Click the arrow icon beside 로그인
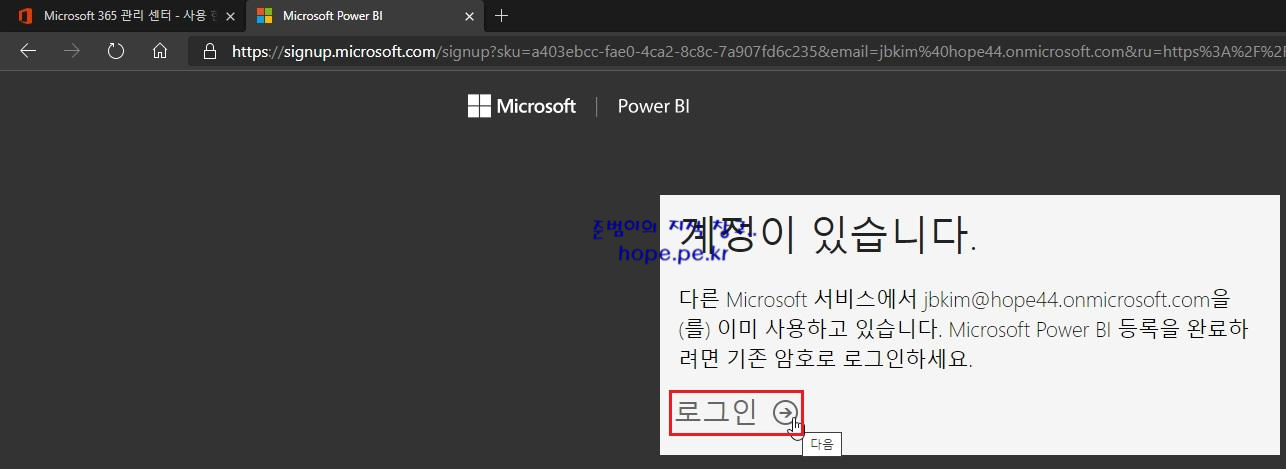 tap(786, 412)
